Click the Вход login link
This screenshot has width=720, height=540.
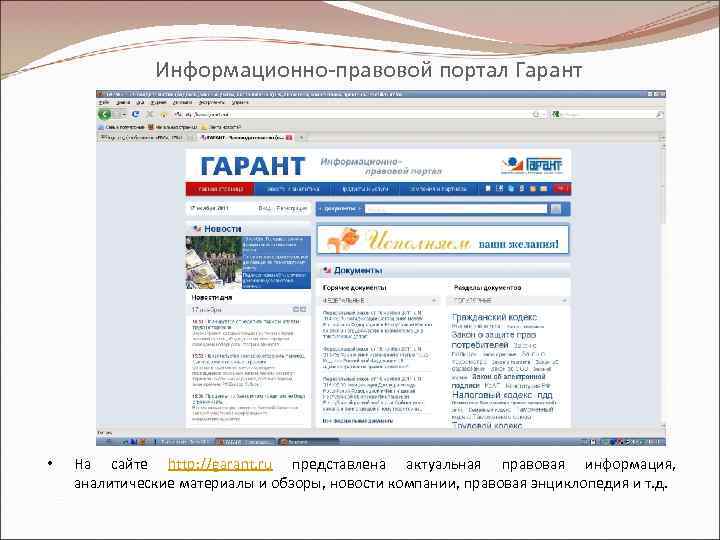click(264, 208)
